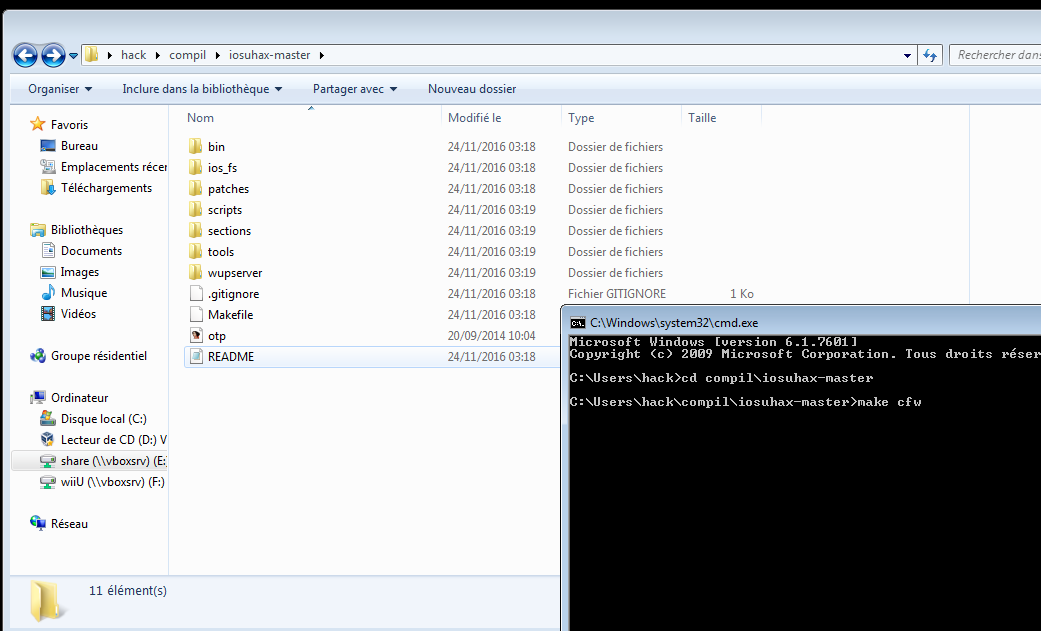Viewport: 1041px width, 631px height.
Task: Expand arrow after 'iosuhax-master' breadcrumb
Action: coord(321,55)
